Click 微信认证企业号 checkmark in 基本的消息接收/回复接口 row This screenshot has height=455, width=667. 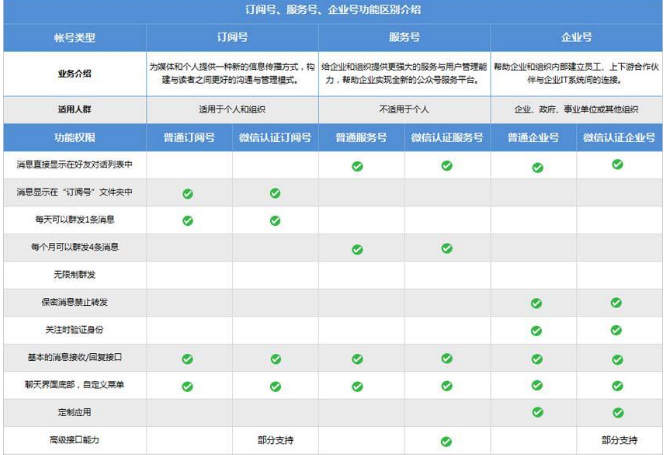[618, 360]
